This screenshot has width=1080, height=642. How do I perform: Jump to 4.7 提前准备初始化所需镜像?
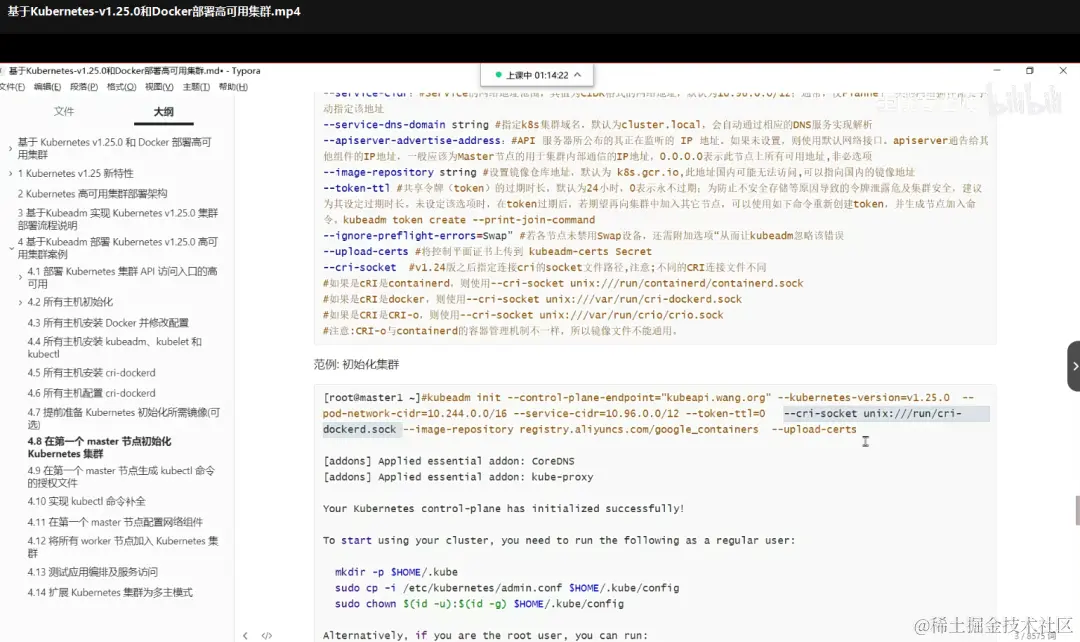[123, 418]
